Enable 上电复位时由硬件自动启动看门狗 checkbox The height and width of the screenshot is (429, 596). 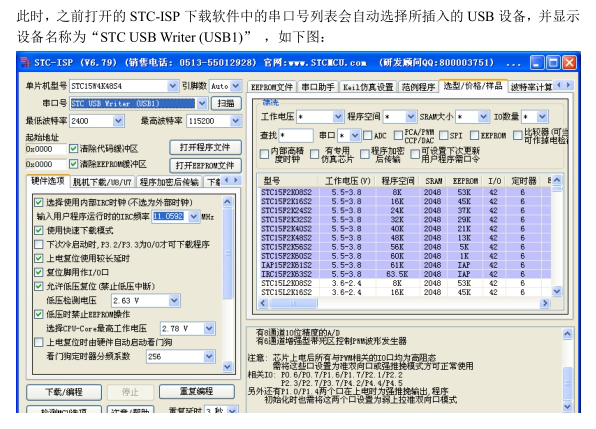click(39, 342)
